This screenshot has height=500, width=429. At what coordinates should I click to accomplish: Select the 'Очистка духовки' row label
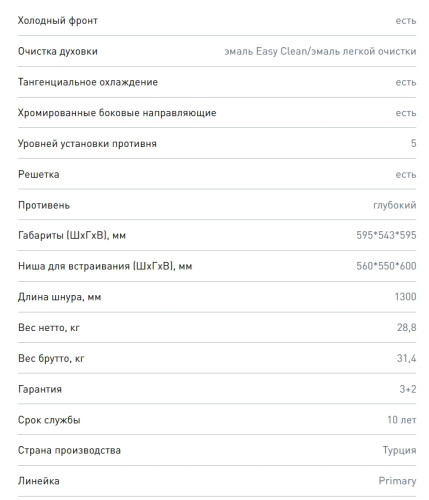[x=58, y=51]
